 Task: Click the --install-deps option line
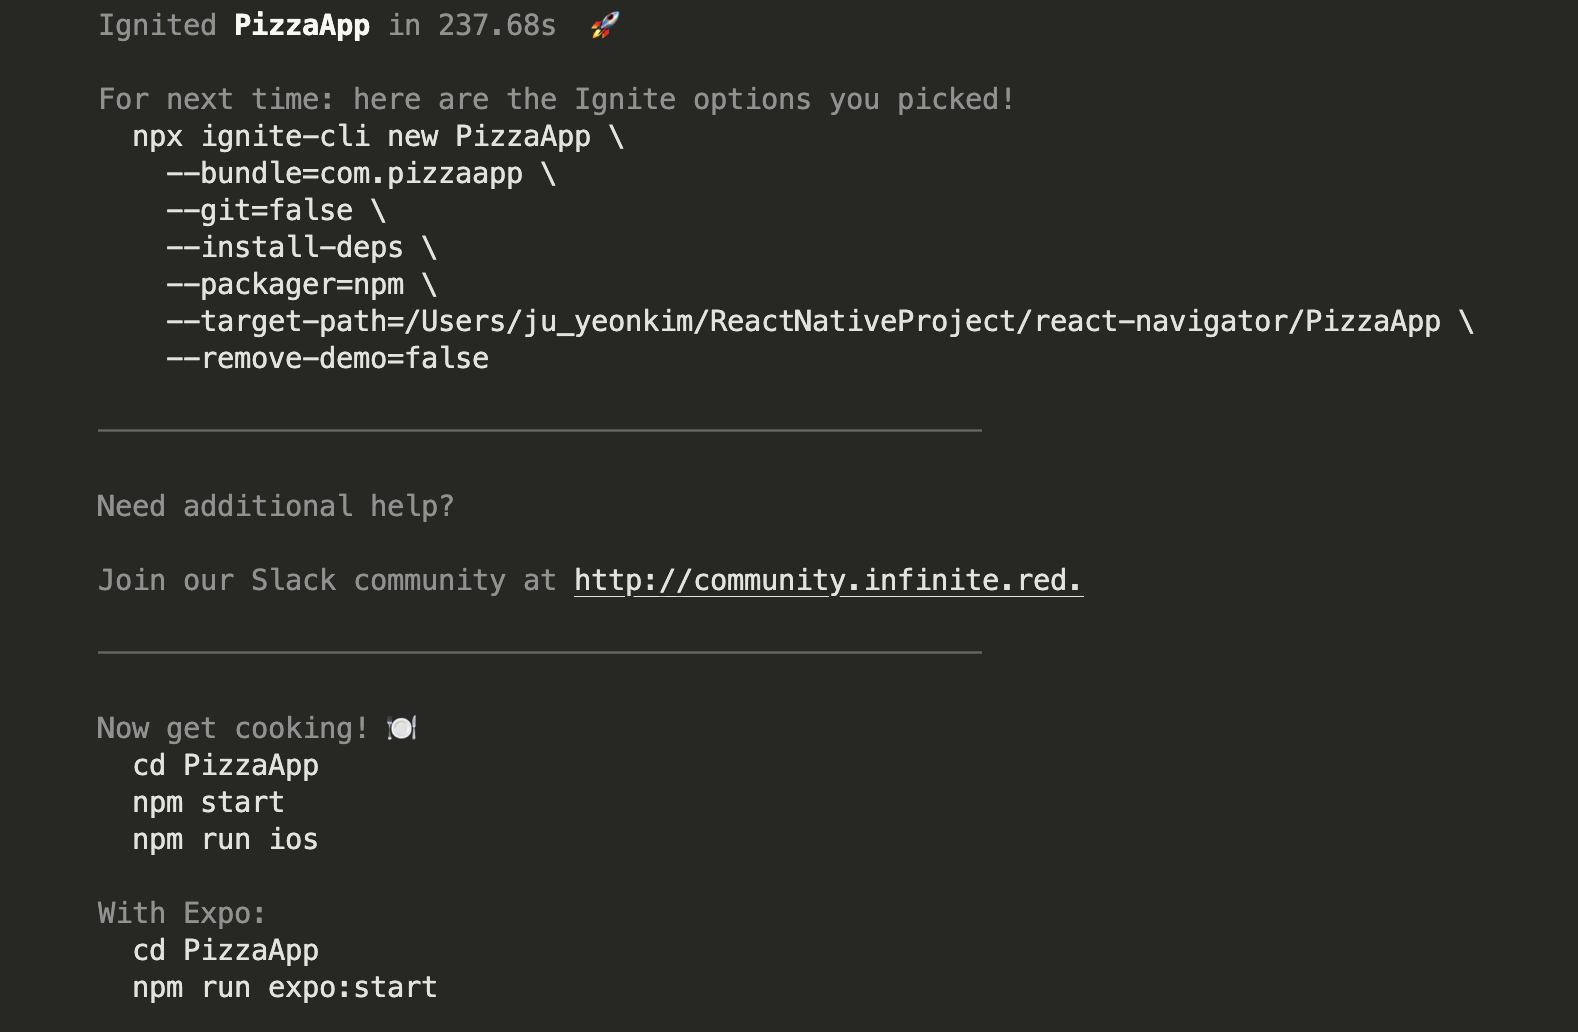point(302,248)
